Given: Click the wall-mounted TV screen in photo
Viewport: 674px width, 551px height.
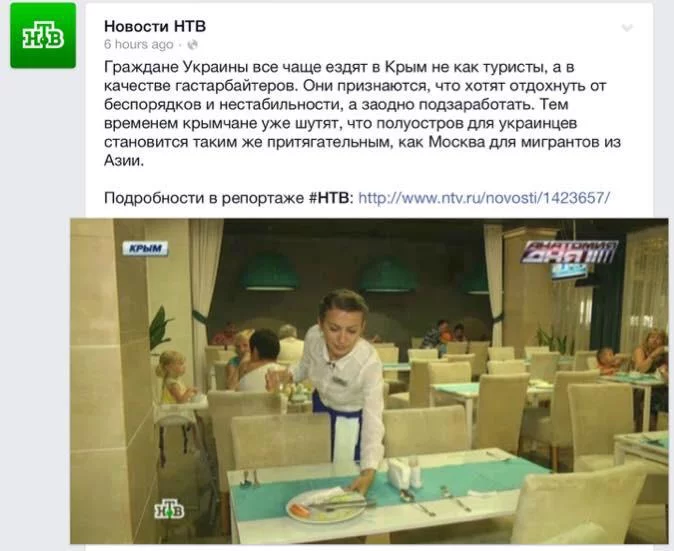Looking at the screenshot, I should pyautogui.click(x=569, y=271).
